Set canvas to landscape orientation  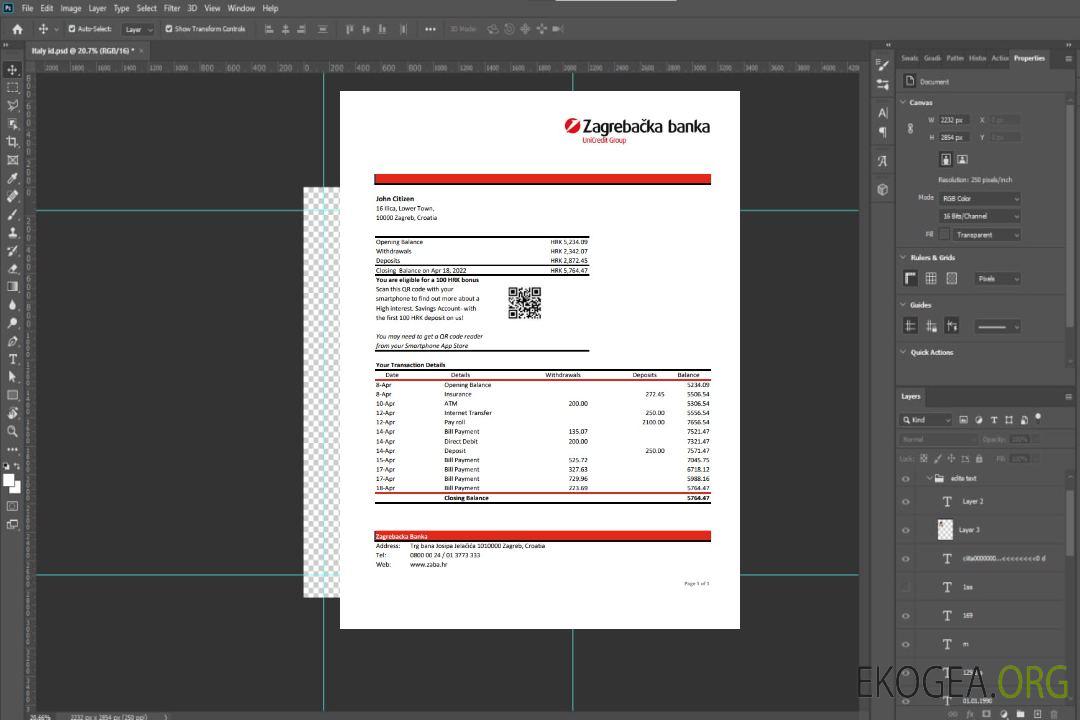pos(962,160)
